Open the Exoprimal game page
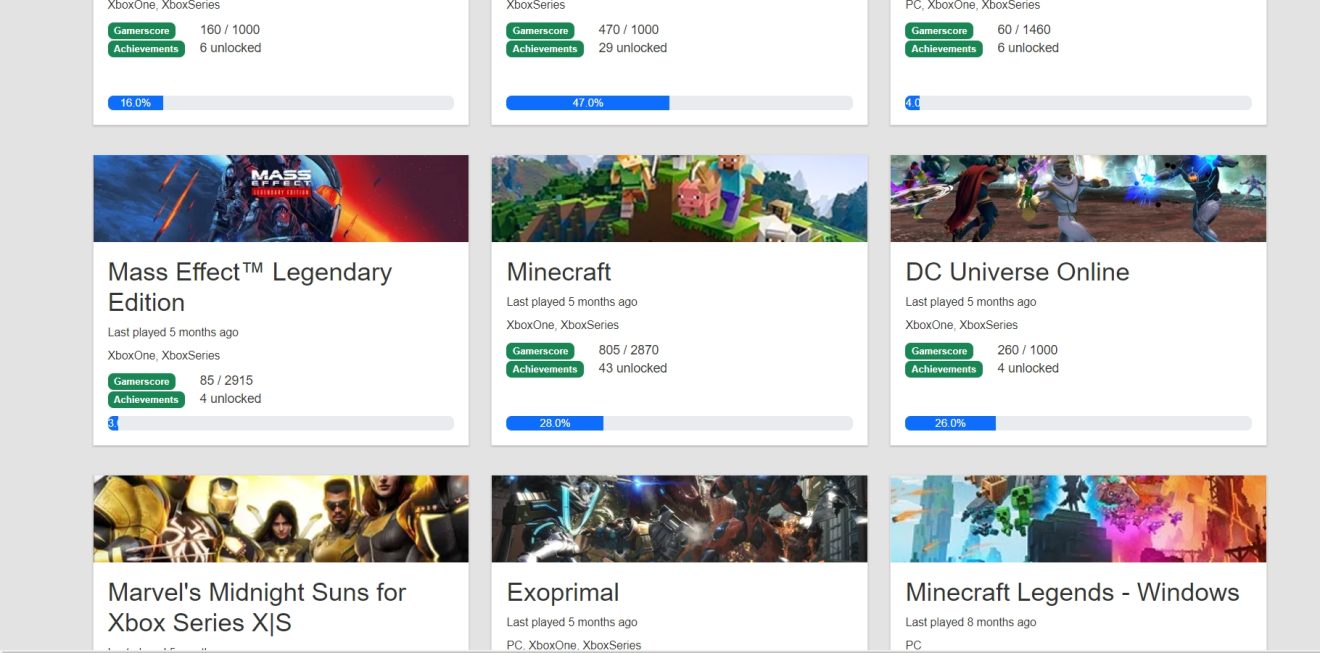1320x653 pixels. pos(562,592)
